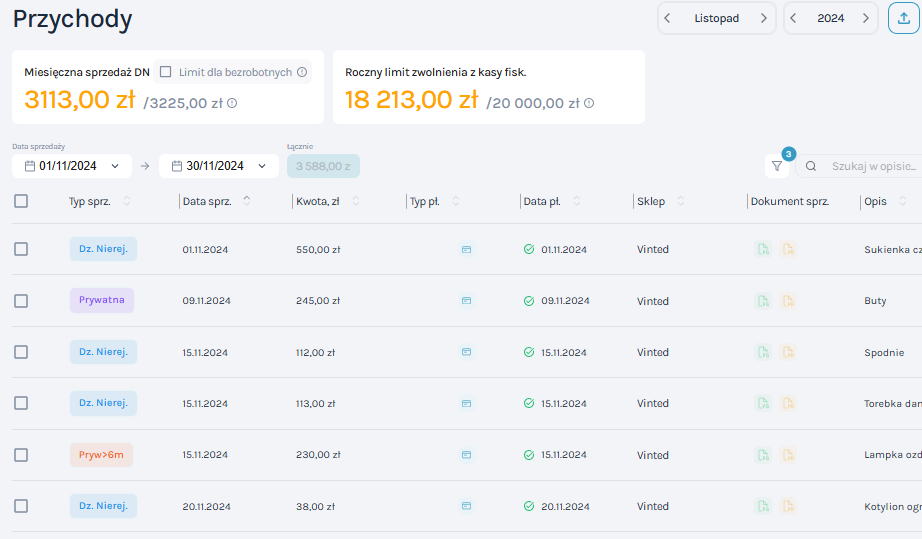Enable Limit dla bezrobotnych checkbox
922x539 pixels.
tap(166, 72)
